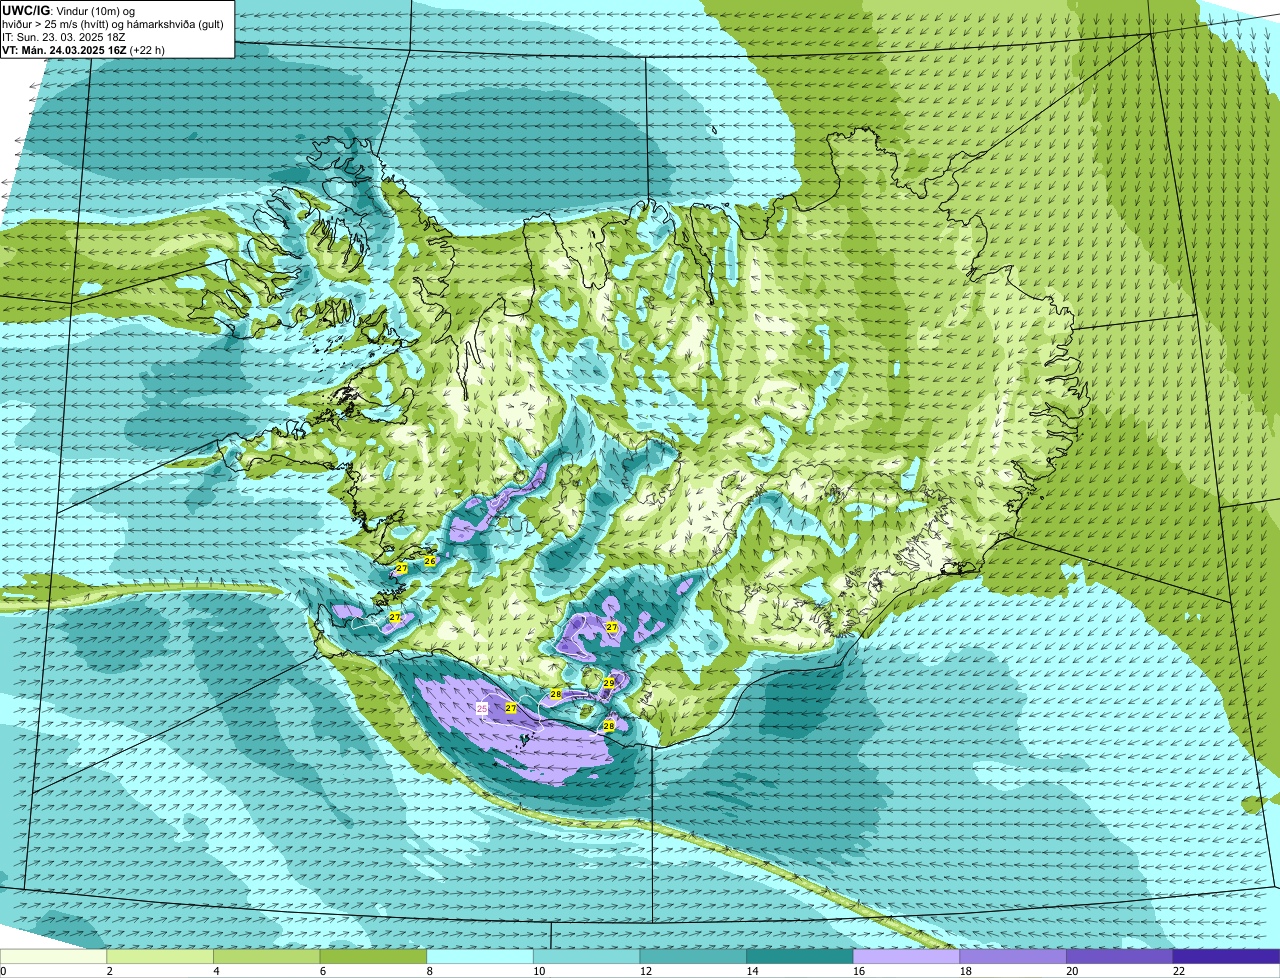1280x978 pixels.
Task: Click the legend scale number 20
Action: (1071, 971)
